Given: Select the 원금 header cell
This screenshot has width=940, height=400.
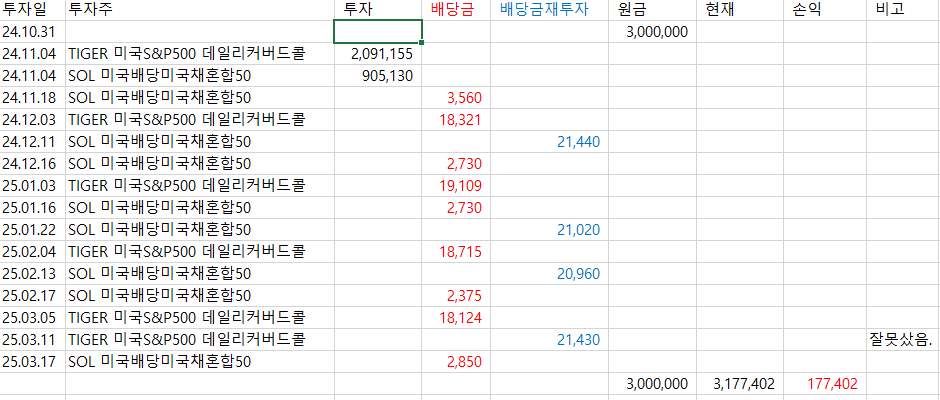Looking at the screenshot, I should (652, 10).
